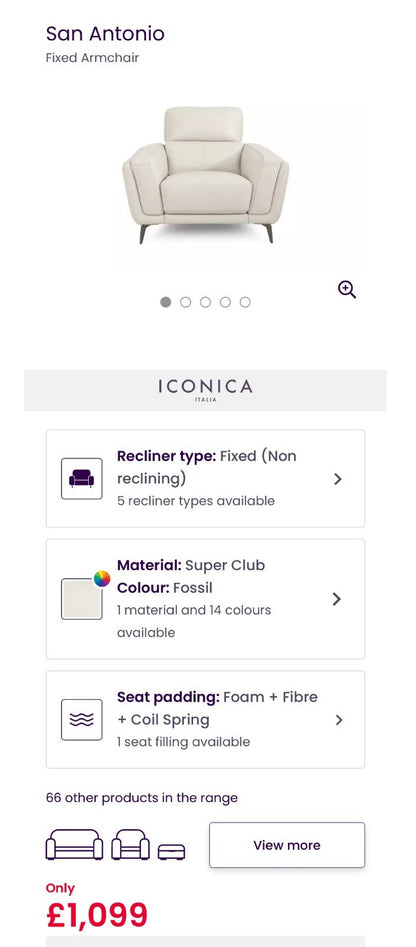This screenshot has width=416, height=947.
Task: Click the Iconica Italia brand logo
Action: pos(205,390)
